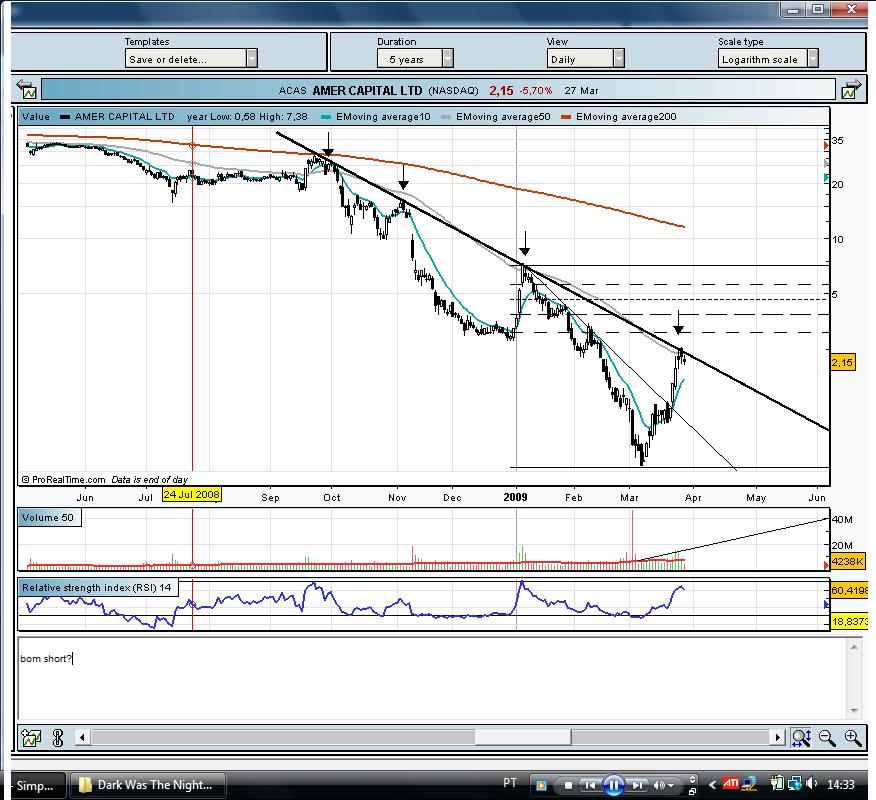The height and width of the screenshot is (800, 876).
Task: Click the network computer tray icon next to ATI
Action: pyautogui.click(x=749, y=784)
